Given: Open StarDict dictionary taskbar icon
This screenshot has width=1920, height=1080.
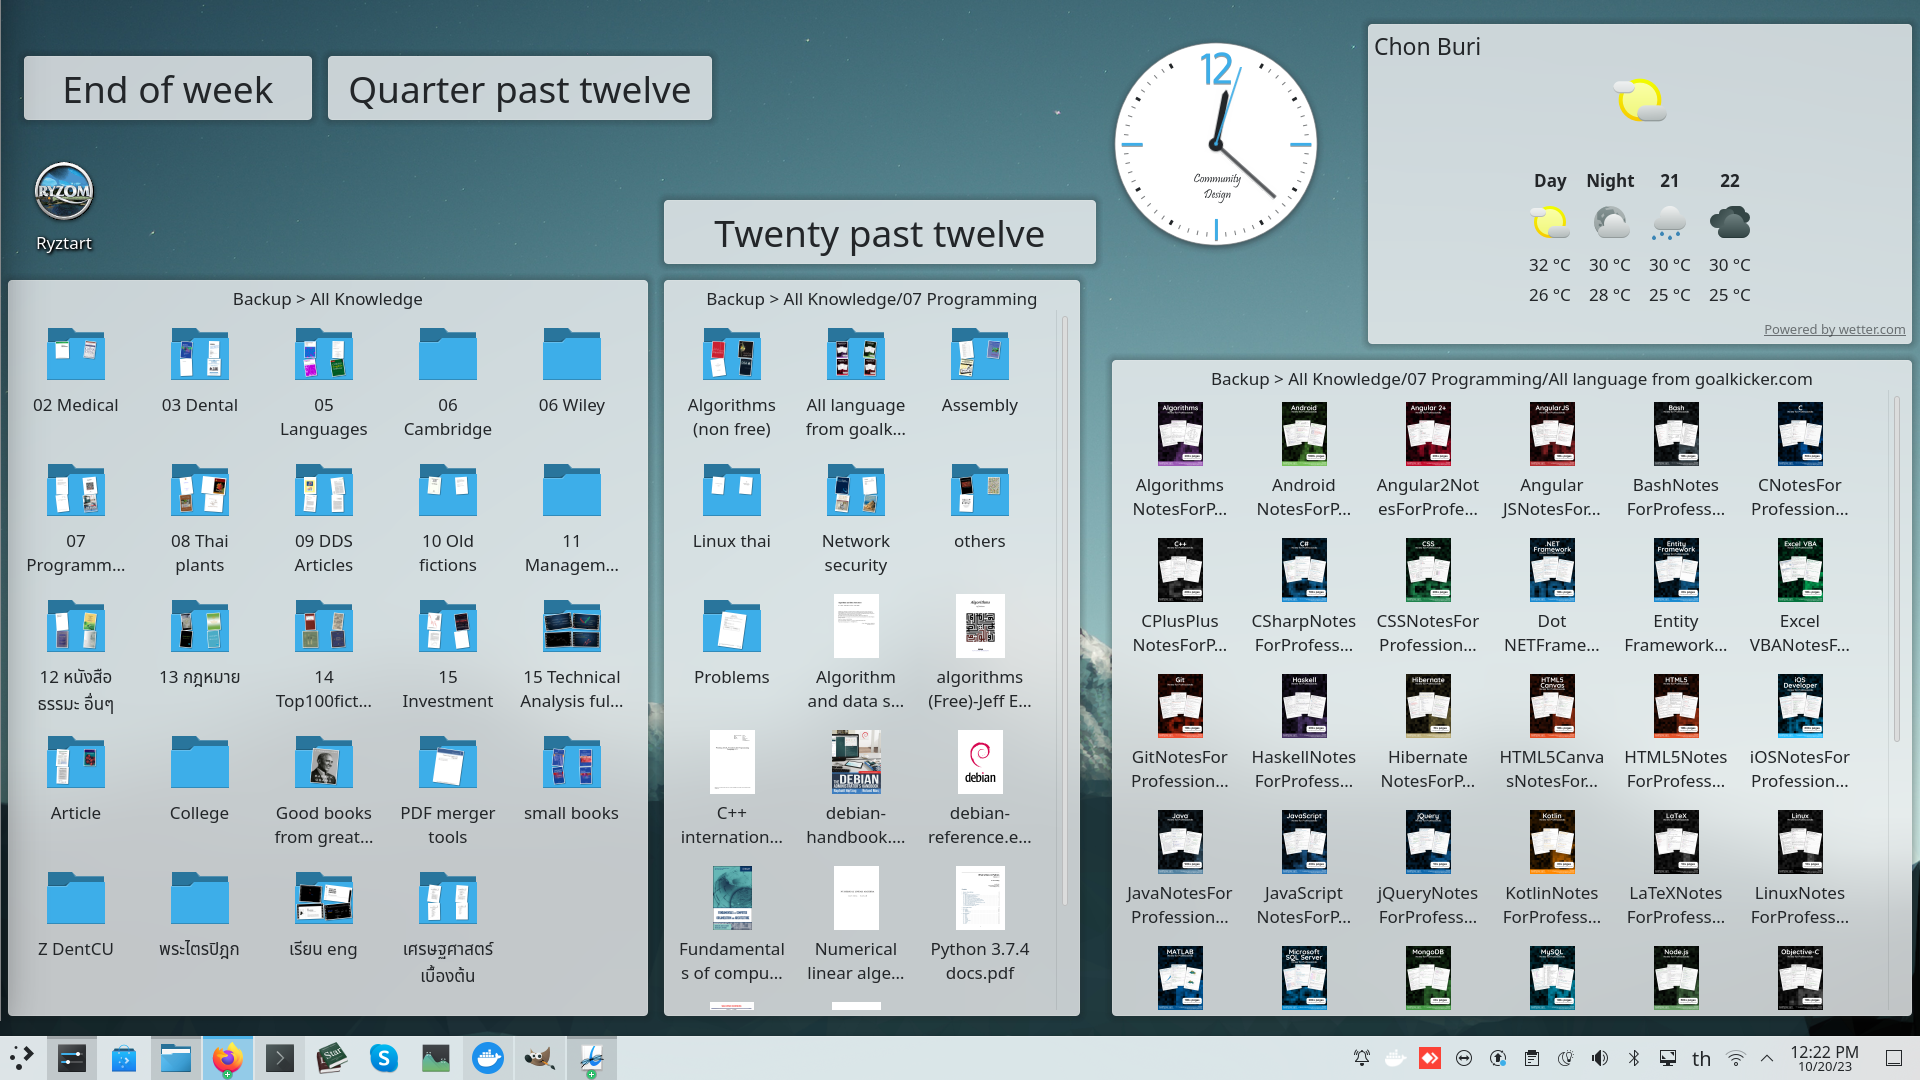Looking at the screenshot, I should tap(331, 1058).
